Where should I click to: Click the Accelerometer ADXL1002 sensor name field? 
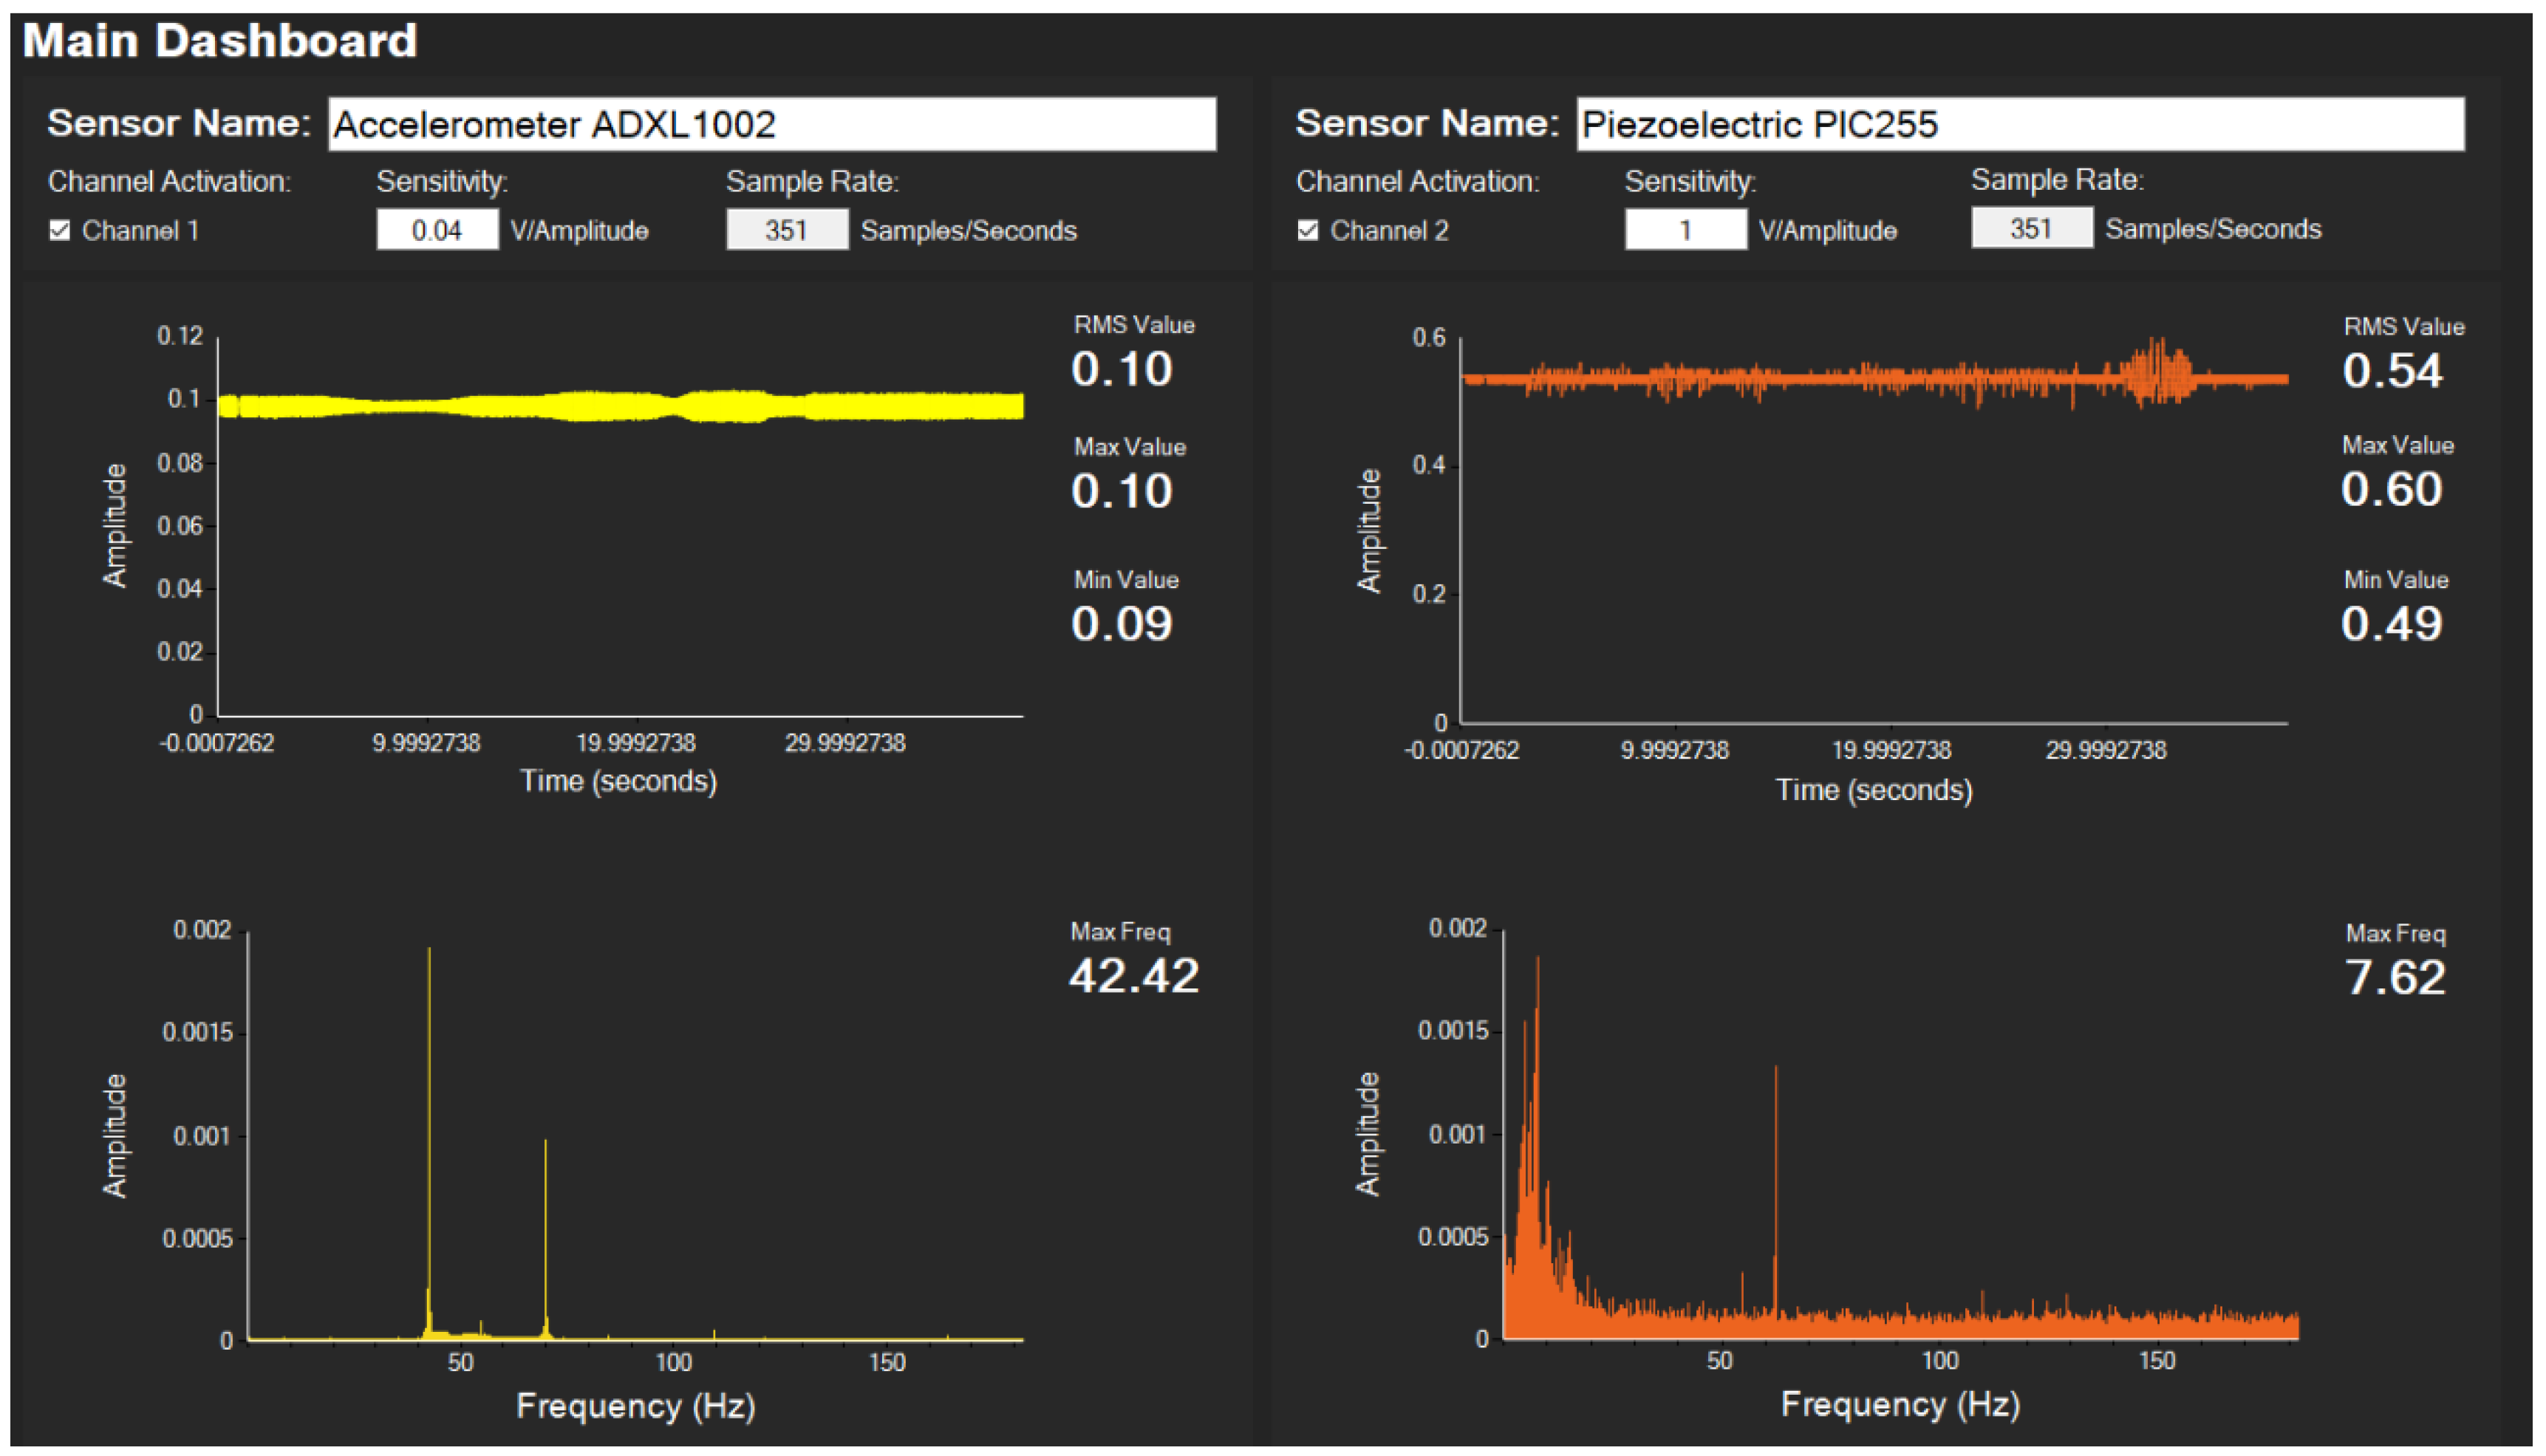[771, 124]
